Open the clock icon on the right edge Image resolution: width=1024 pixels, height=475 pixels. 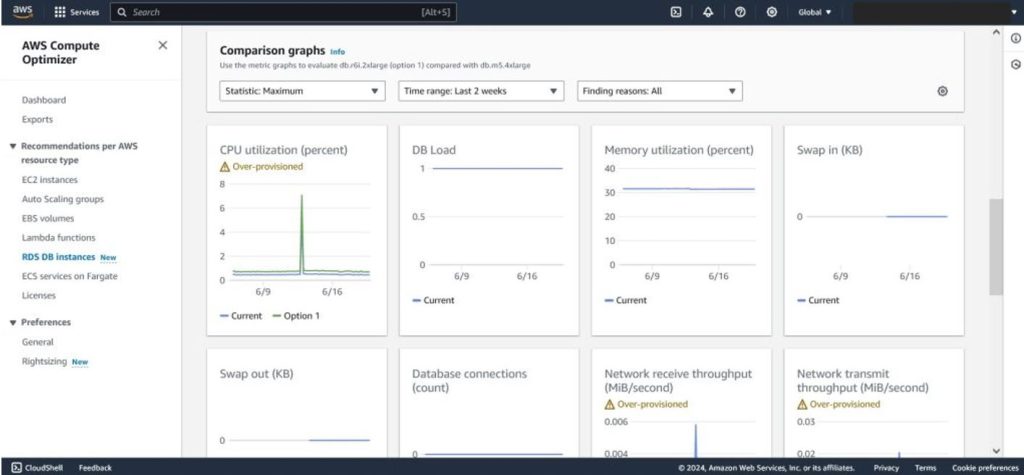[x=1016, y=64]
